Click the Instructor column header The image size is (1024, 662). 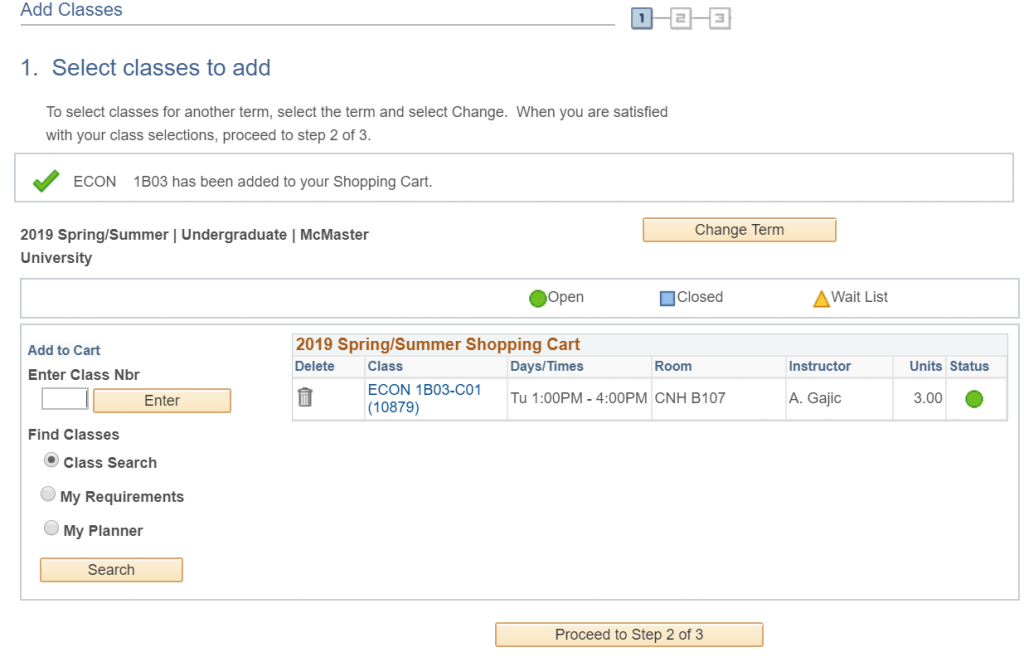819,367
